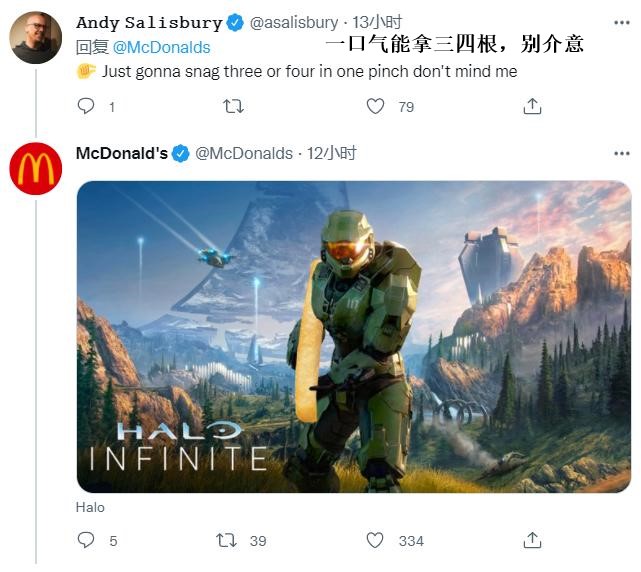Screen dimensions: 641x572
Task: Like the McDonald's Halo tweet
Action: click(x=375, y=540)
